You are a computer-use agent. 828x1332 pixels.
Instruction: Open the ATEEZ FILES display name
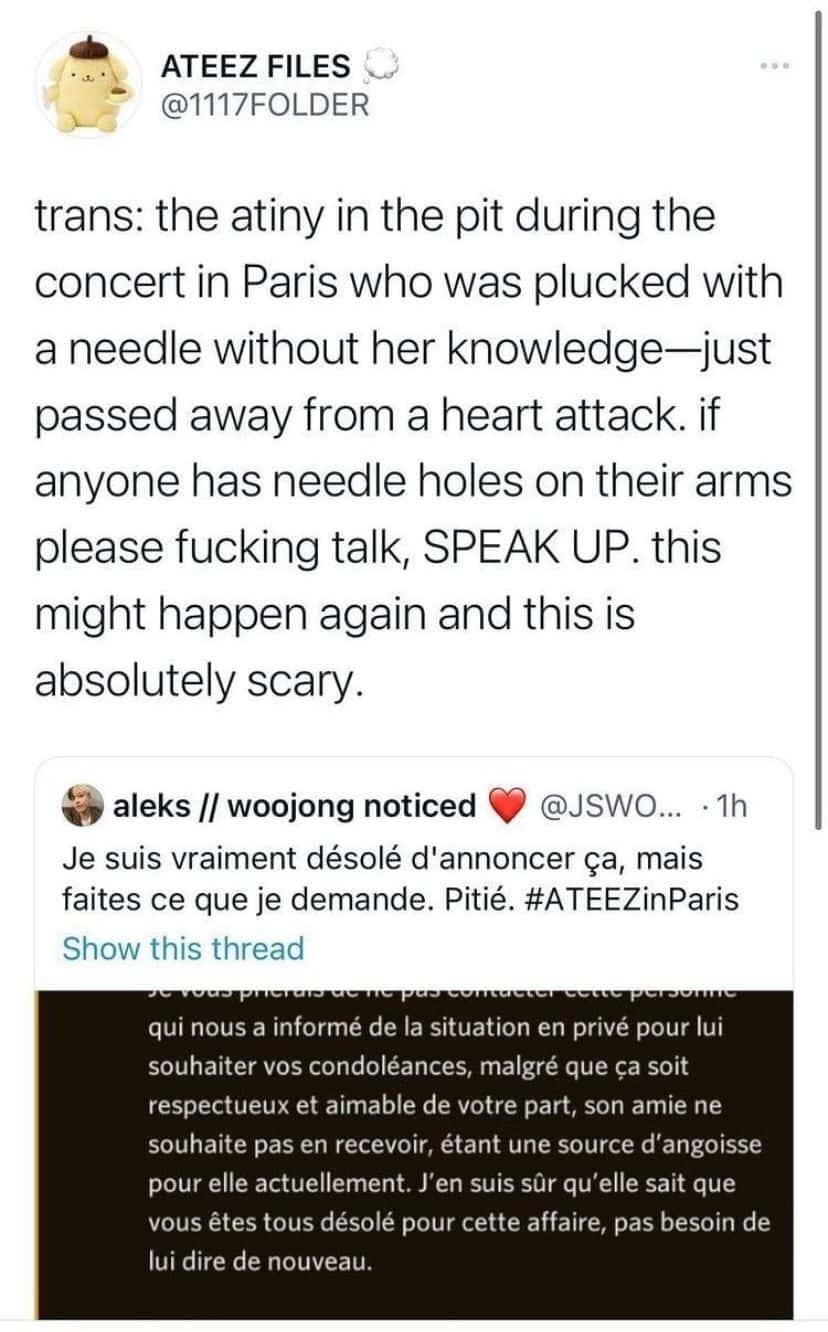(x=255, y=67)
